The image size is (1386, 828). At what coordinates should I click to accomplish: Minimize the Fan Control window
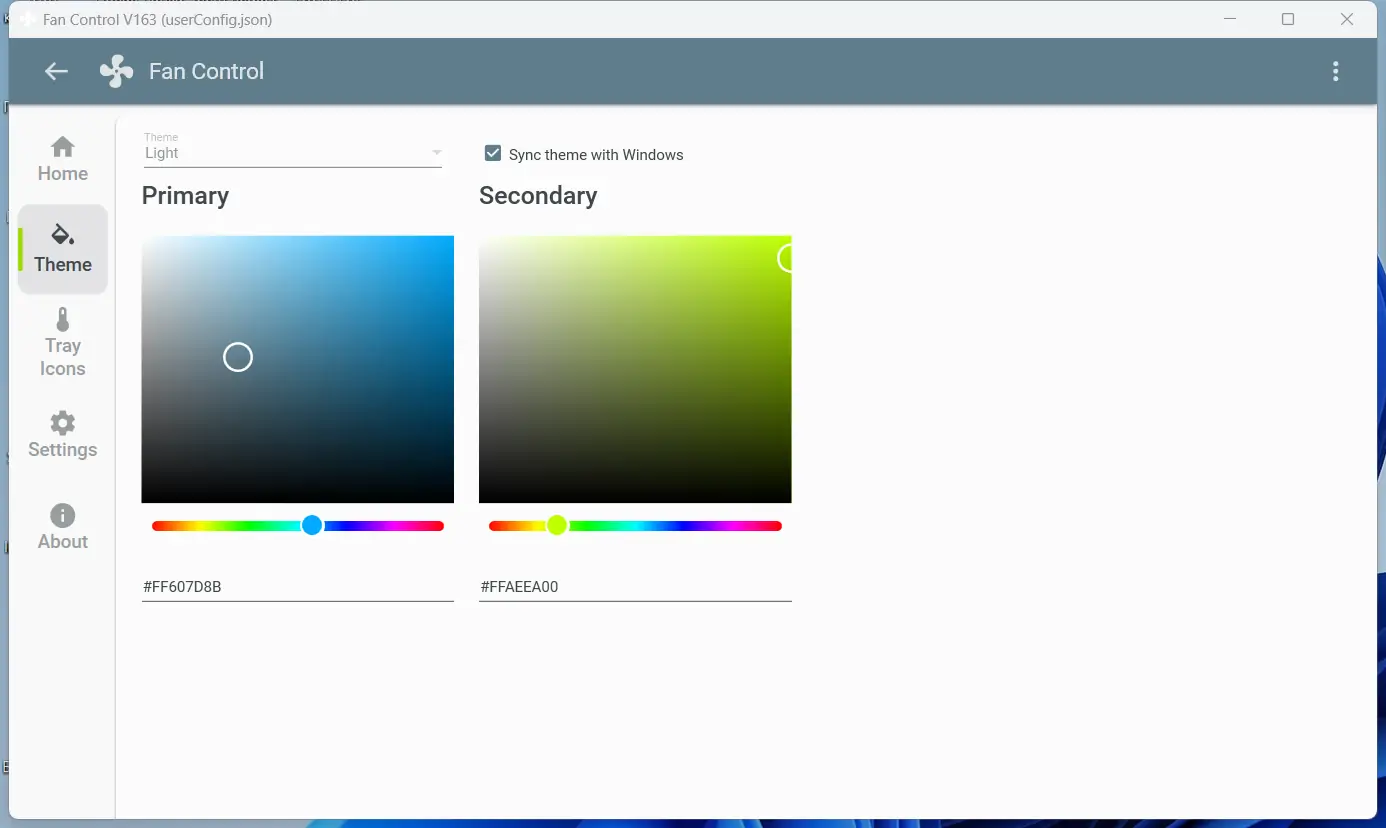click(x=1230, y=19)
